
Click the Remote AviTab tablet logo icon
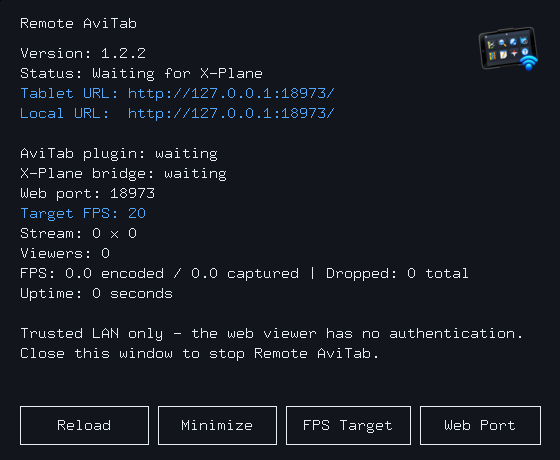[509, 49]
